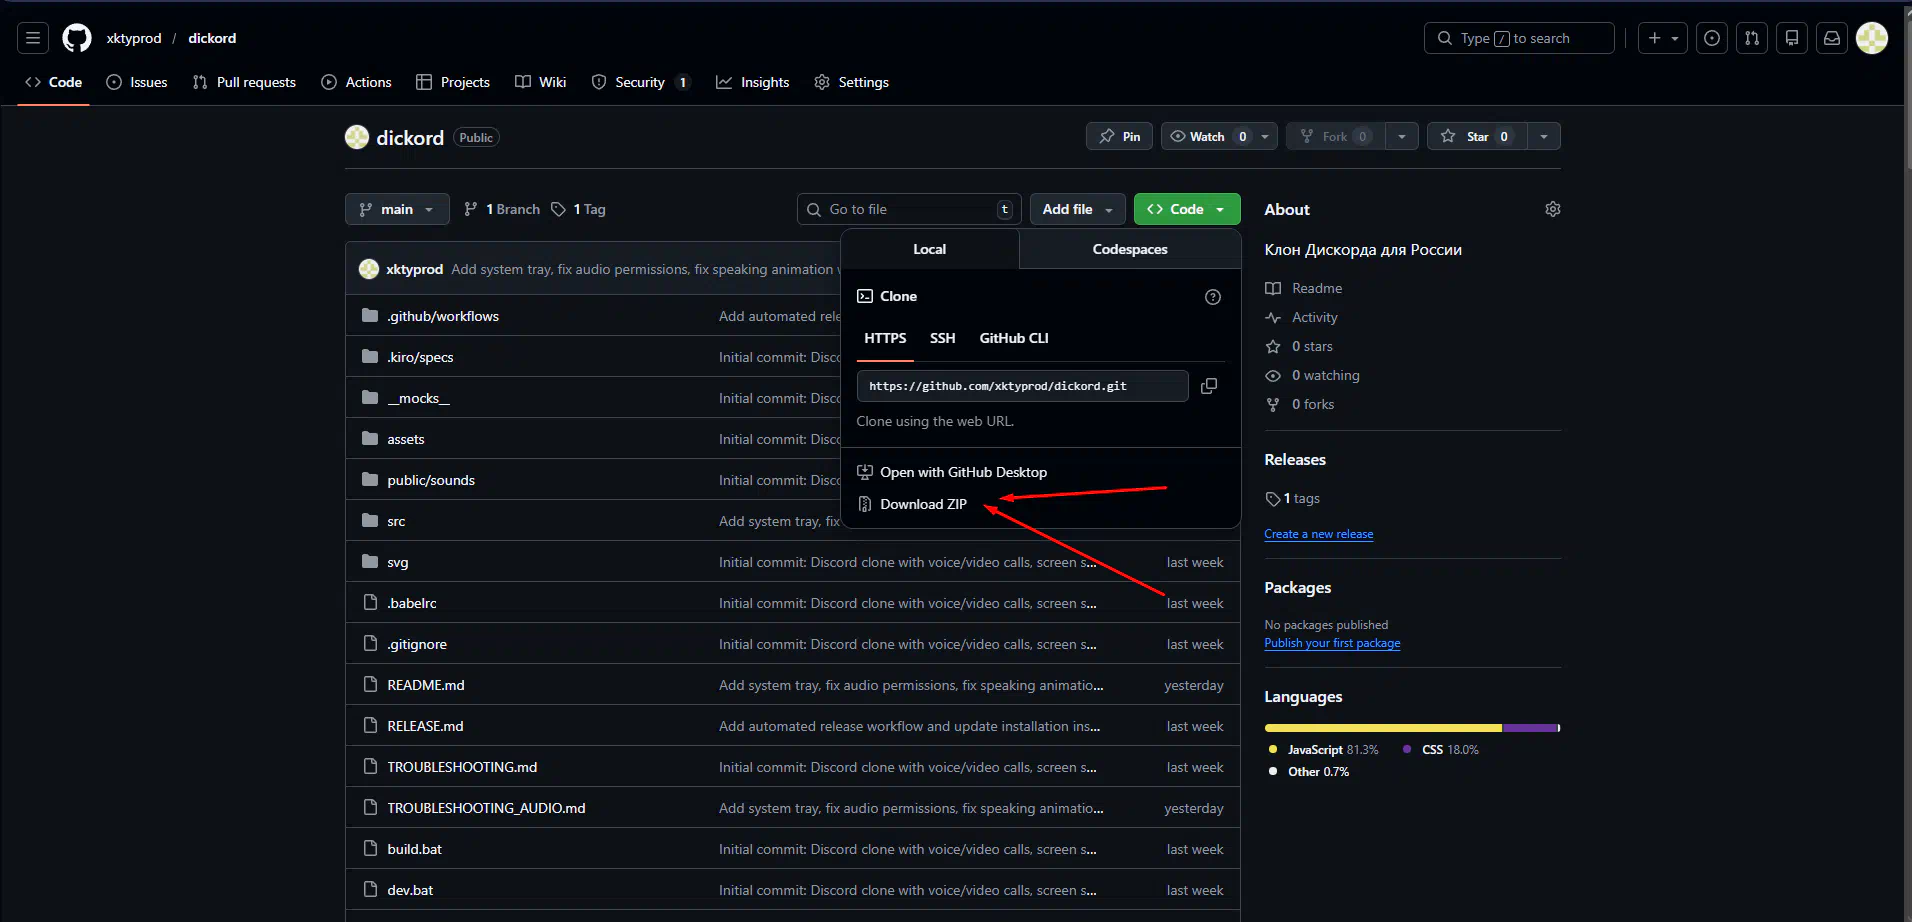Open the Watch notifications button
The image size is (1912, 922).
tap(1208, 137)
